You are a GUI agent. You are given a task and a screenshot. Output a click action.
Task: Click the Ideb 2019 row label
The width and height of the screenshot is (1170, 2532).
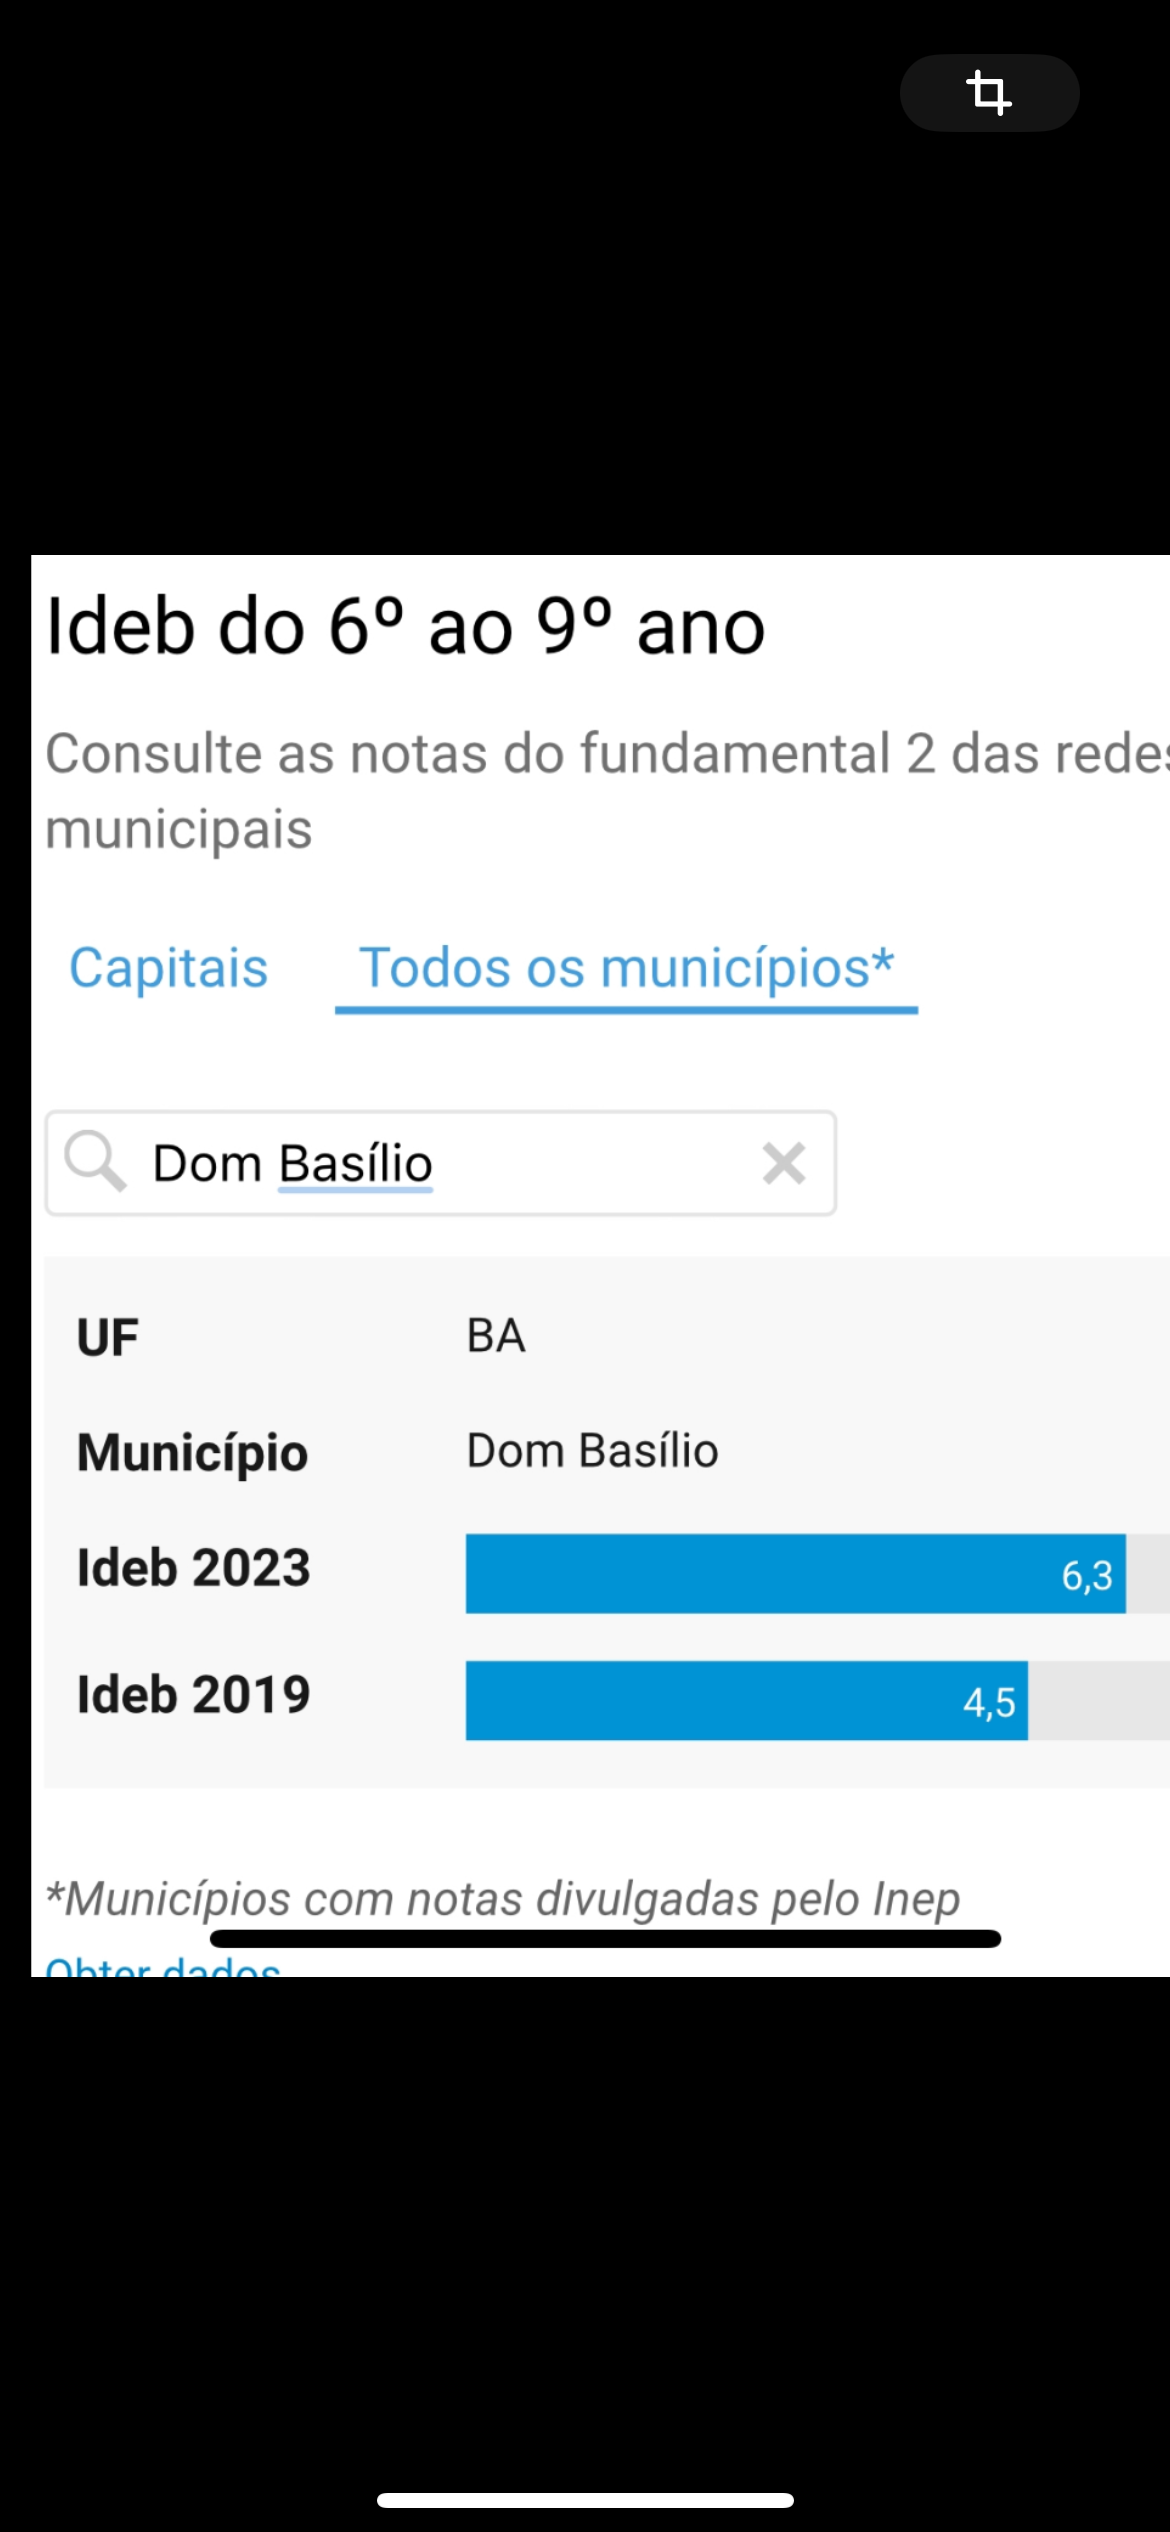pyautogui.click(x=194, y=1695)
